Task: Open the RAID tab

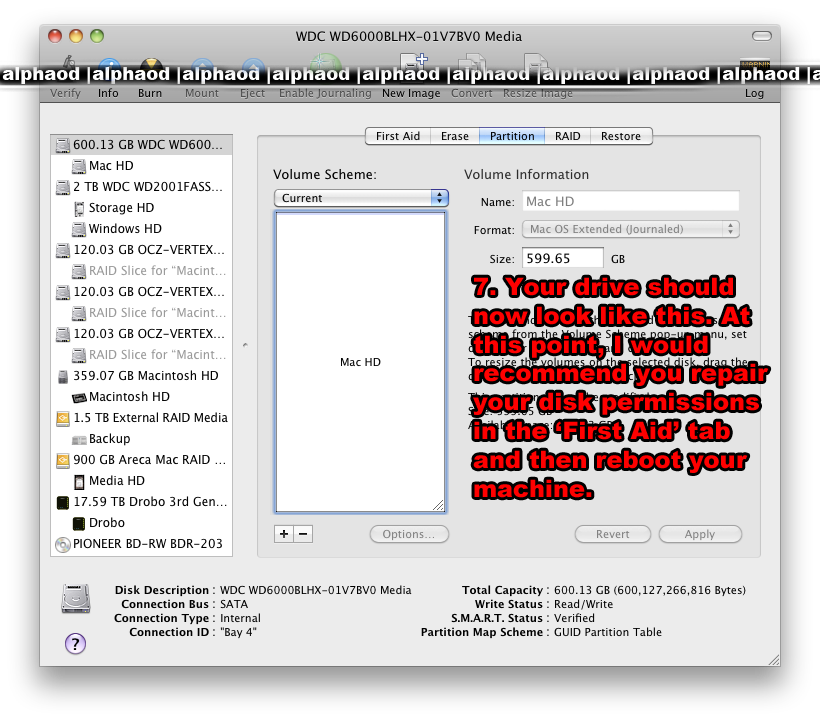Action: click(567, 136)
